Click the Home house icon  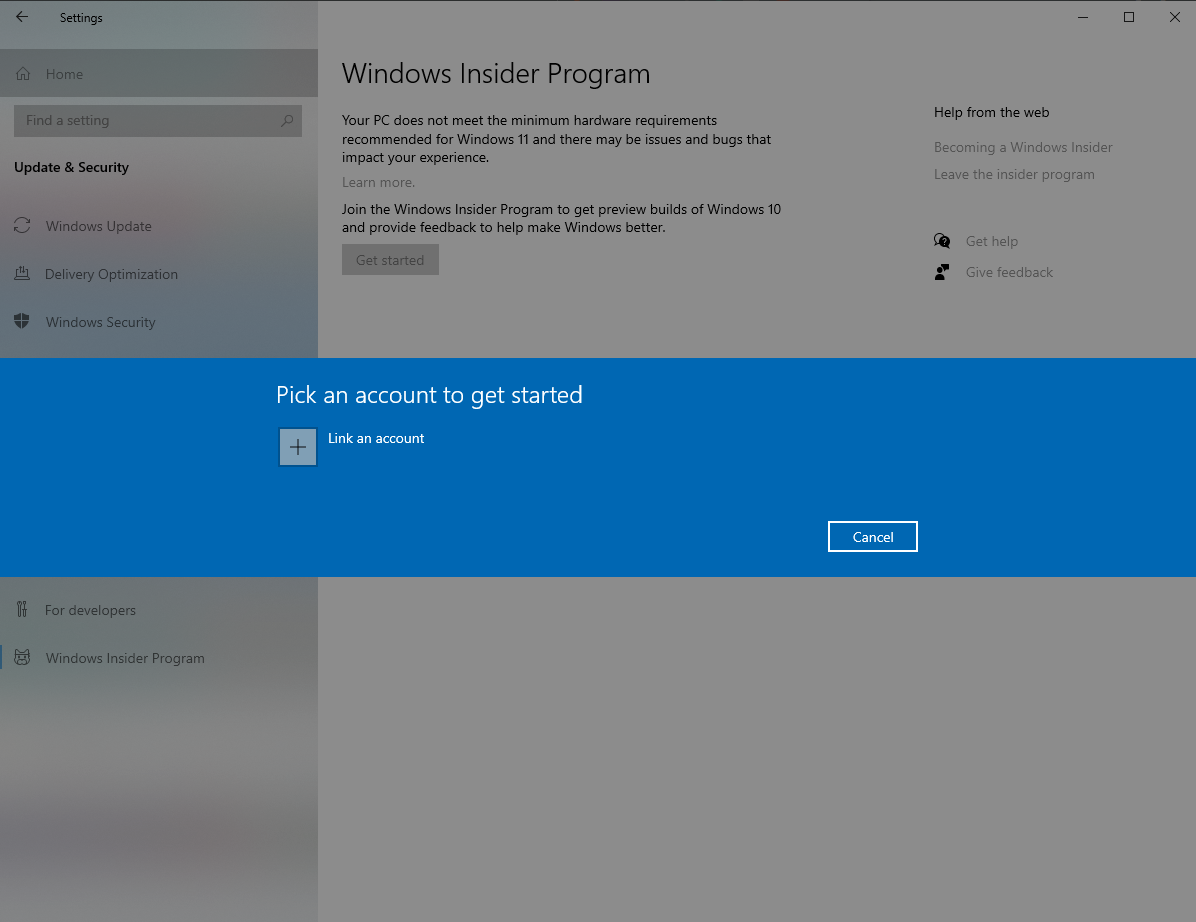coord(23,74)
